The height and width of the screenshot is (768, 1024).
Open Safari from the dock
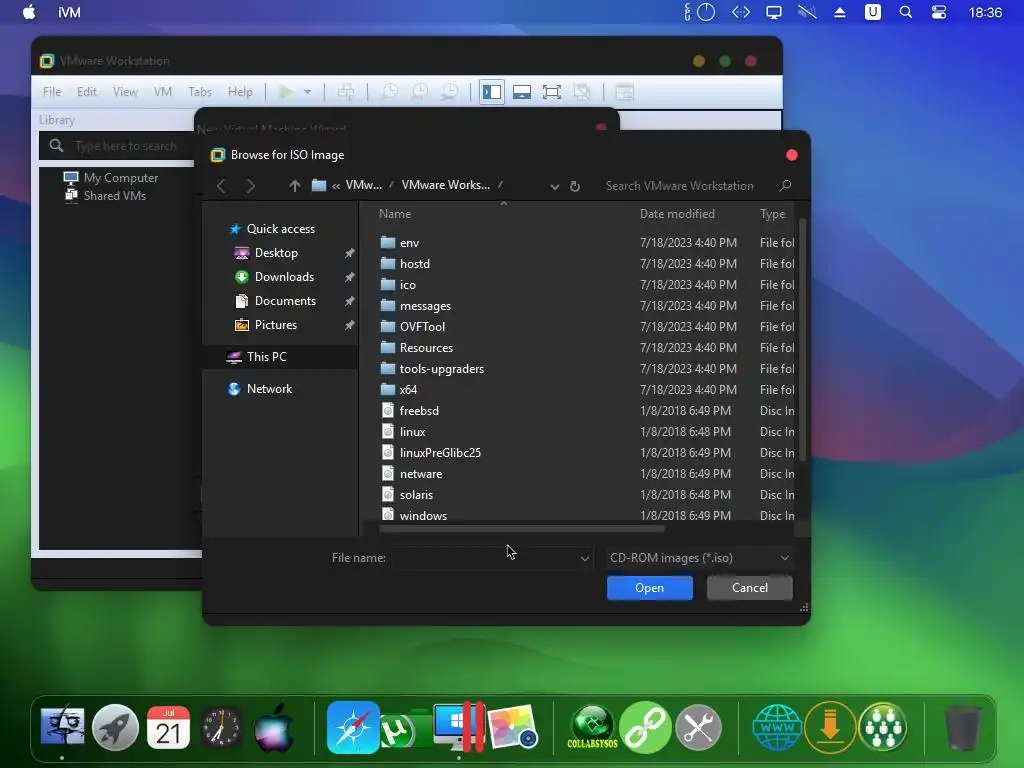[353, 728]
